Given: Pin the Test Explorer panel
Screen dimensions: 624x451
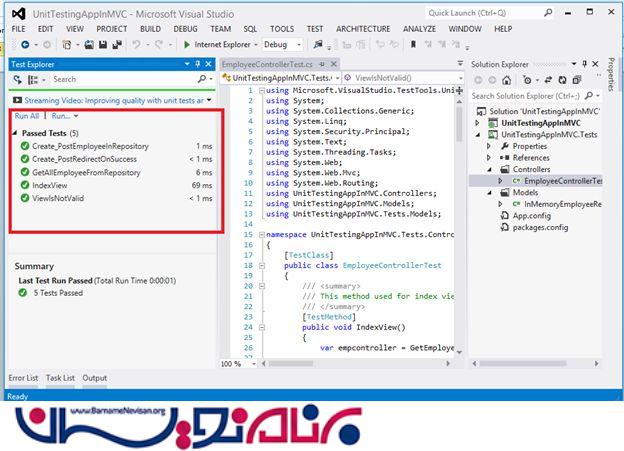Looking at the screenshot, I should tap(197, 64).
